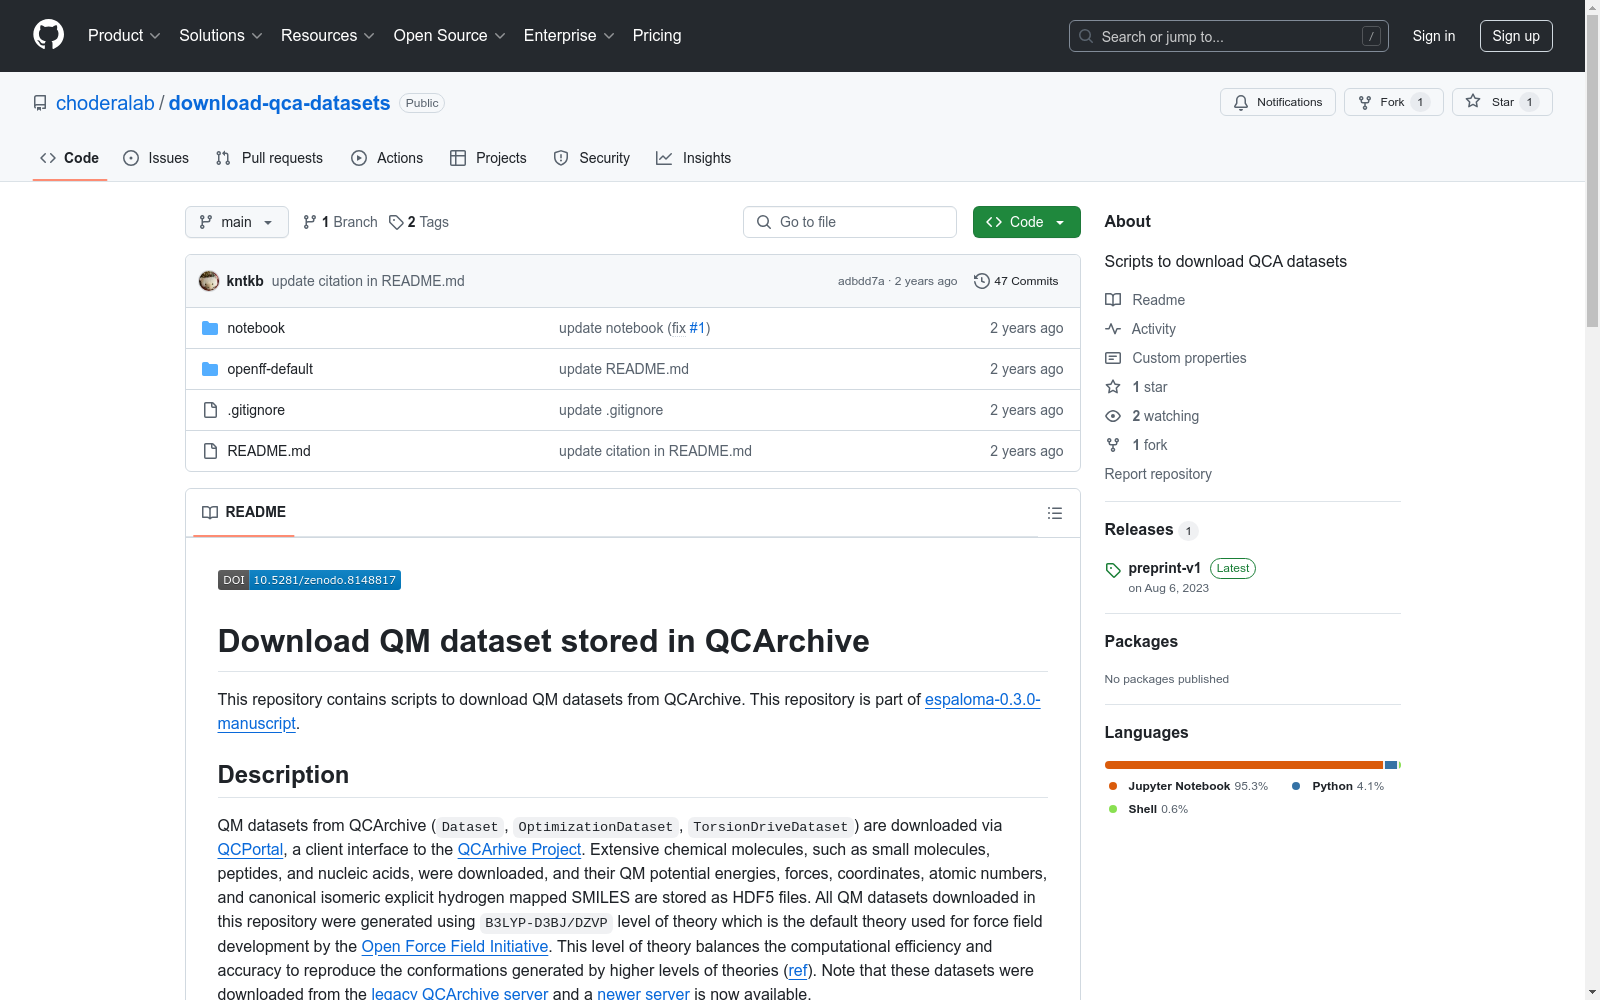Expand the Open Source menu
The image size is (1600, 1000).
pos(450,36)
